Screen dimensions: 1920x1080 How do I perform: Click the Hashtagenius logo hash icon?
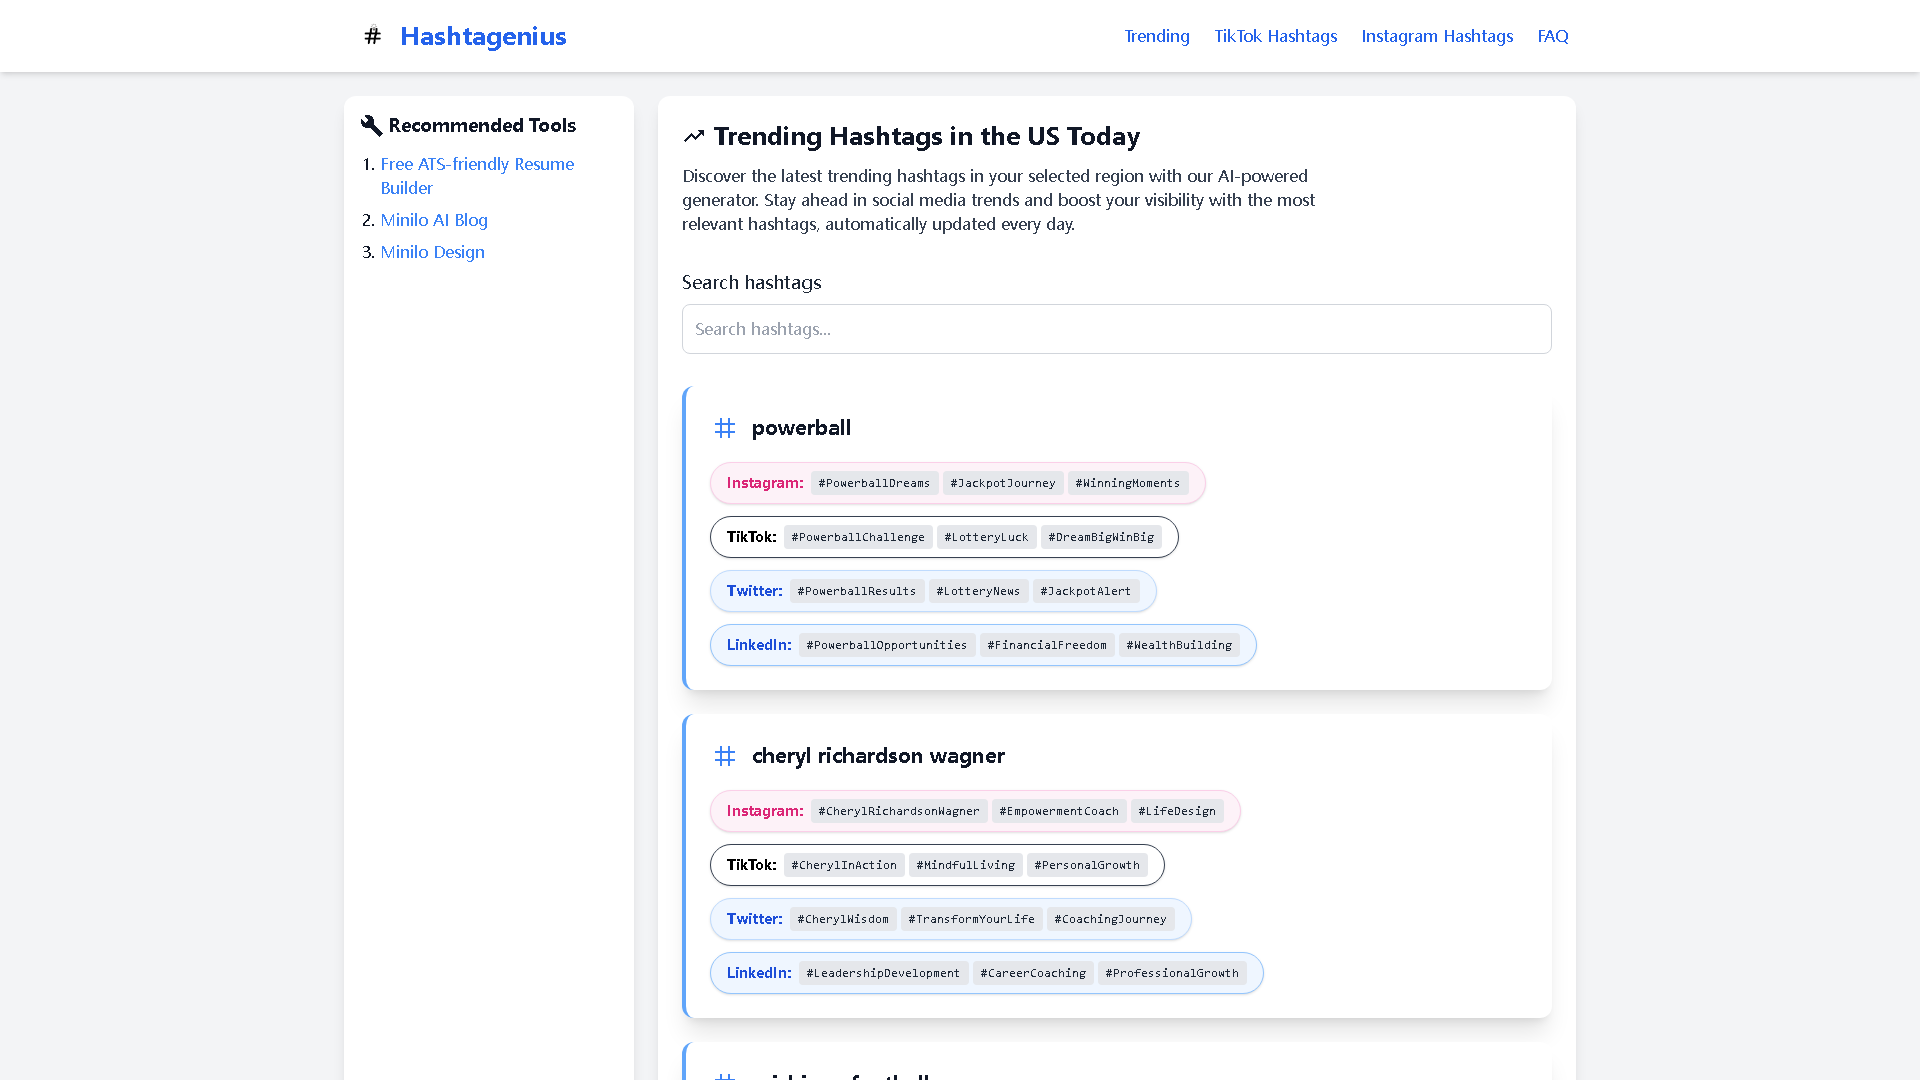point(372,36)
